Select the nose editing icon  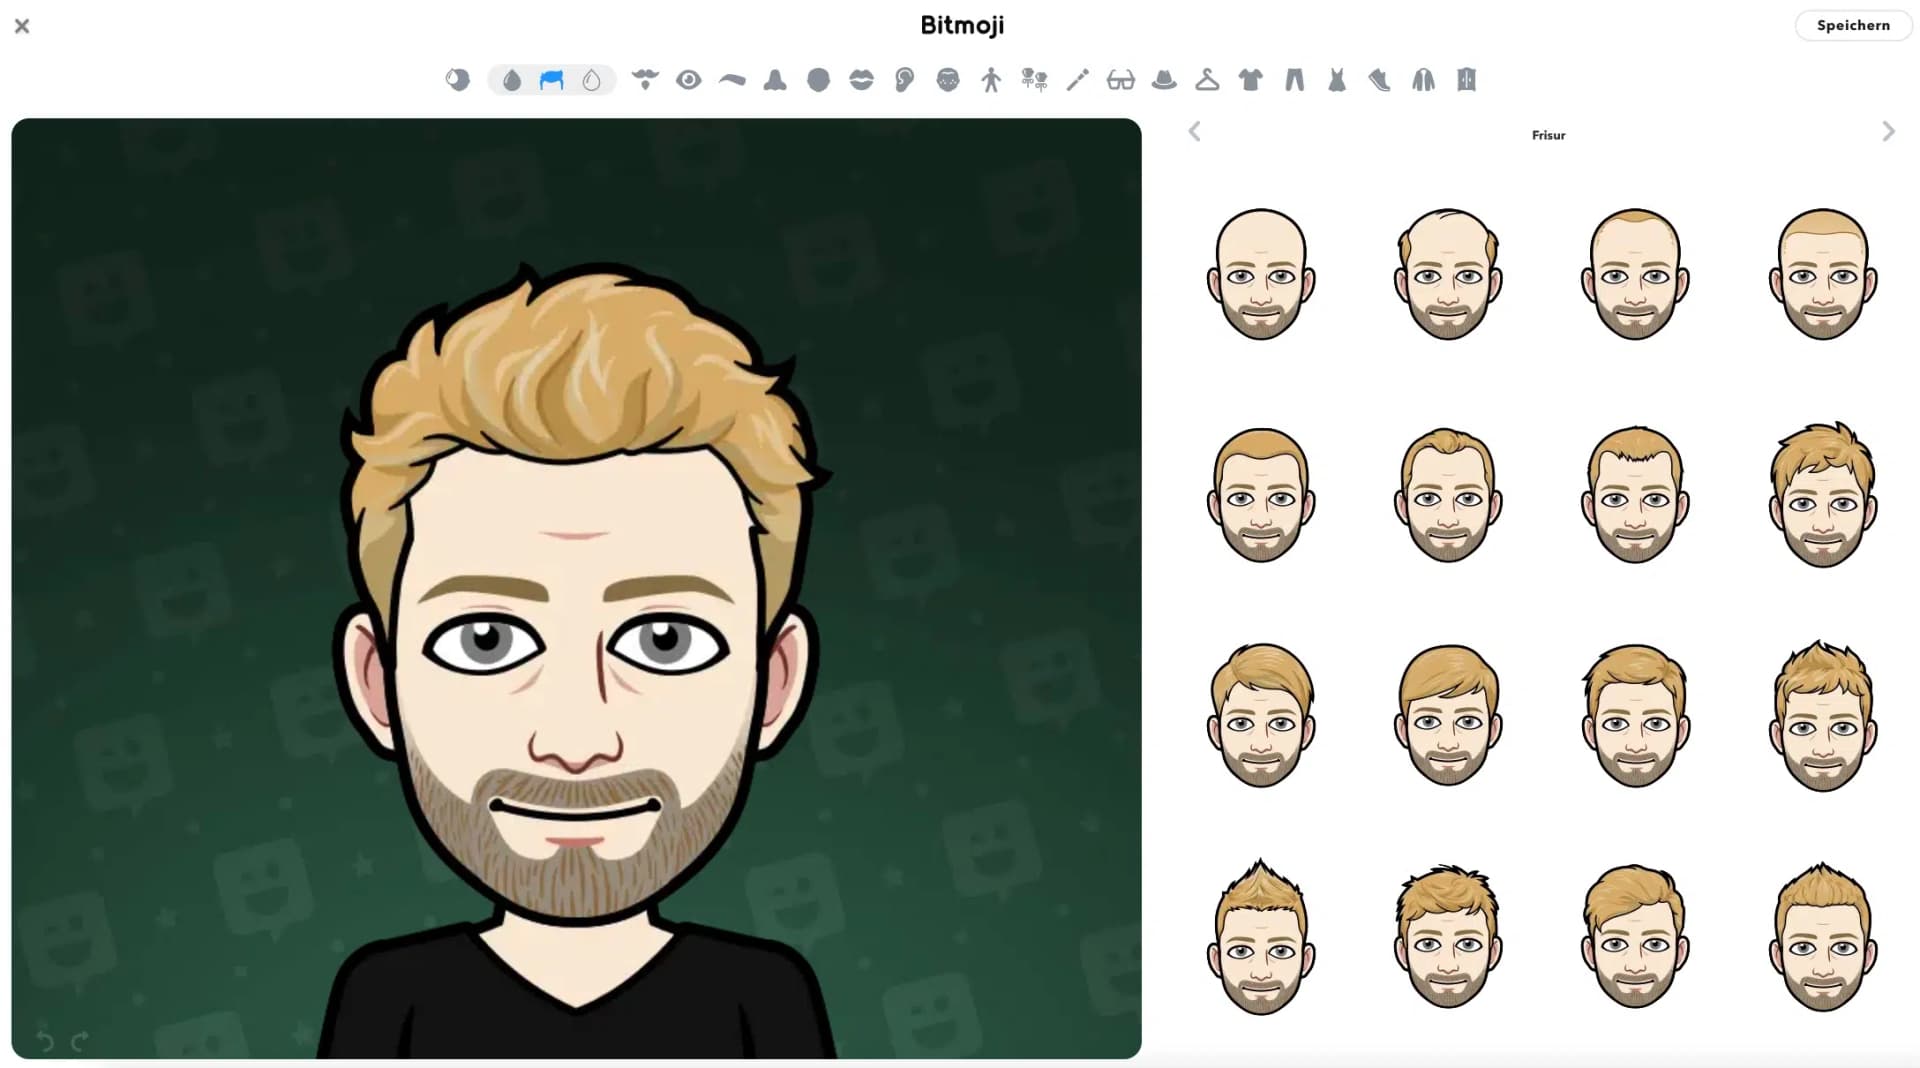pos(775,80)
